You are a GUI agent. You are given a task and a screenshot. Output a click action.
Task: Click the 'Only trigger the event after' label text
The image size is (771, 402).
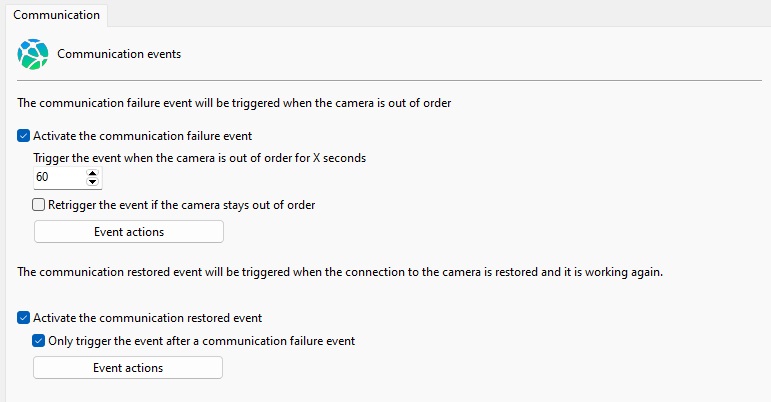(x=202, y=341)
